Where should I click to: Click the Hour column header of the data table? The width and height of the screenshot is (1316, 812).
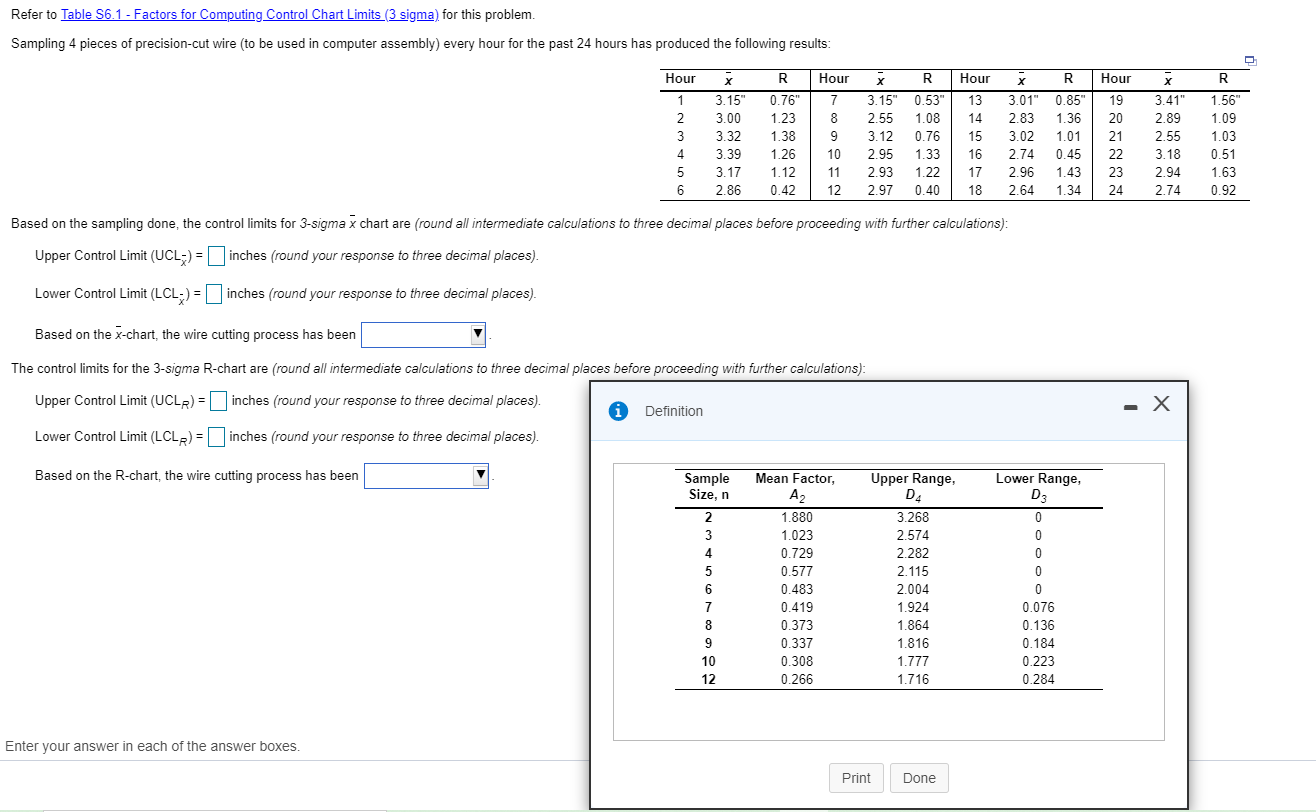pos(680,79)
